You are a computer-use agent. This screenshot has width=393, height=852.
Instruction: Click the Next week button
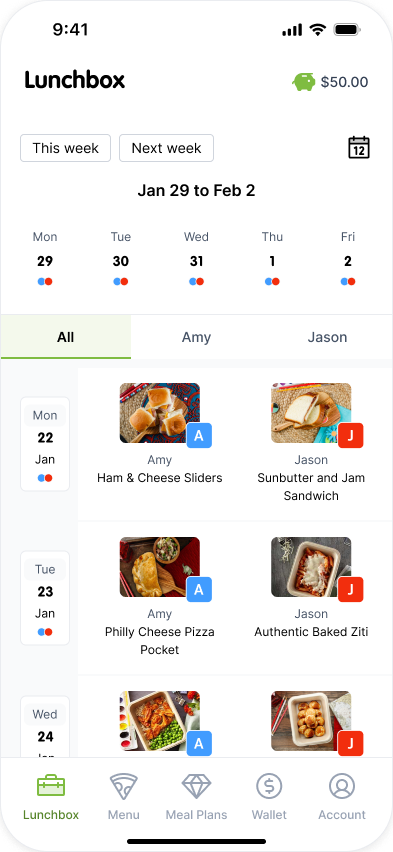166,148
